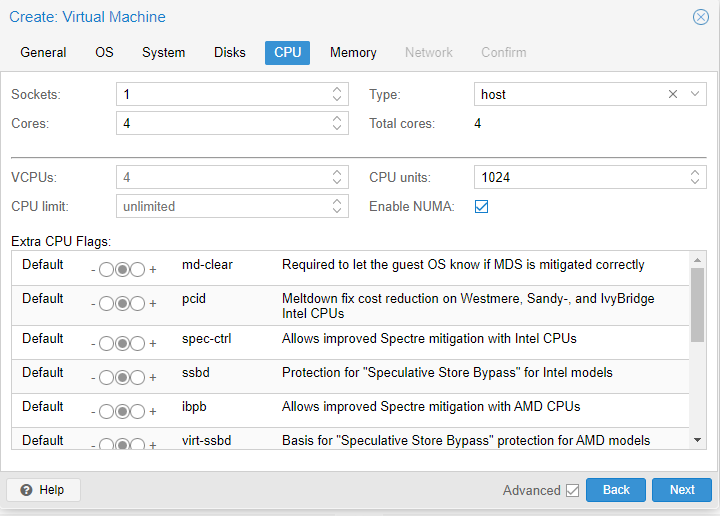The width and height of the screenshot is (720, 516).
Task: Click the Cores spinner arrows
Action: (337, 123)
